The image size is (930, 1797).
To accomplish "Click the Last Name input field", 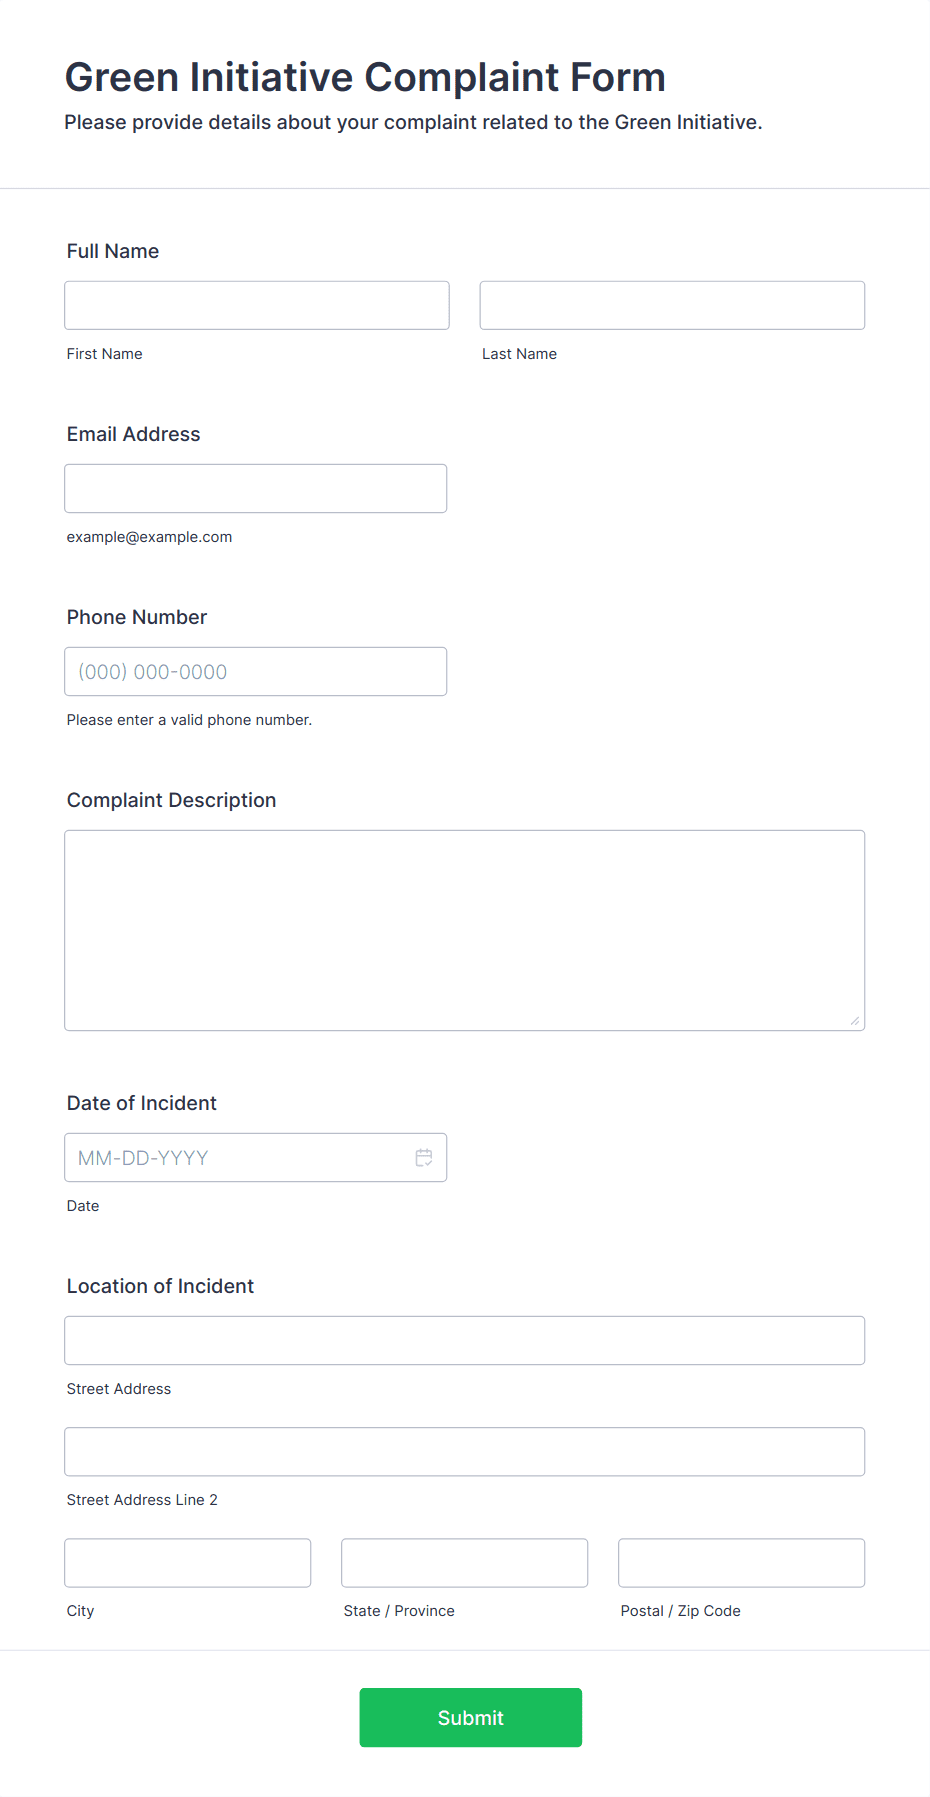I will (672, 305).
